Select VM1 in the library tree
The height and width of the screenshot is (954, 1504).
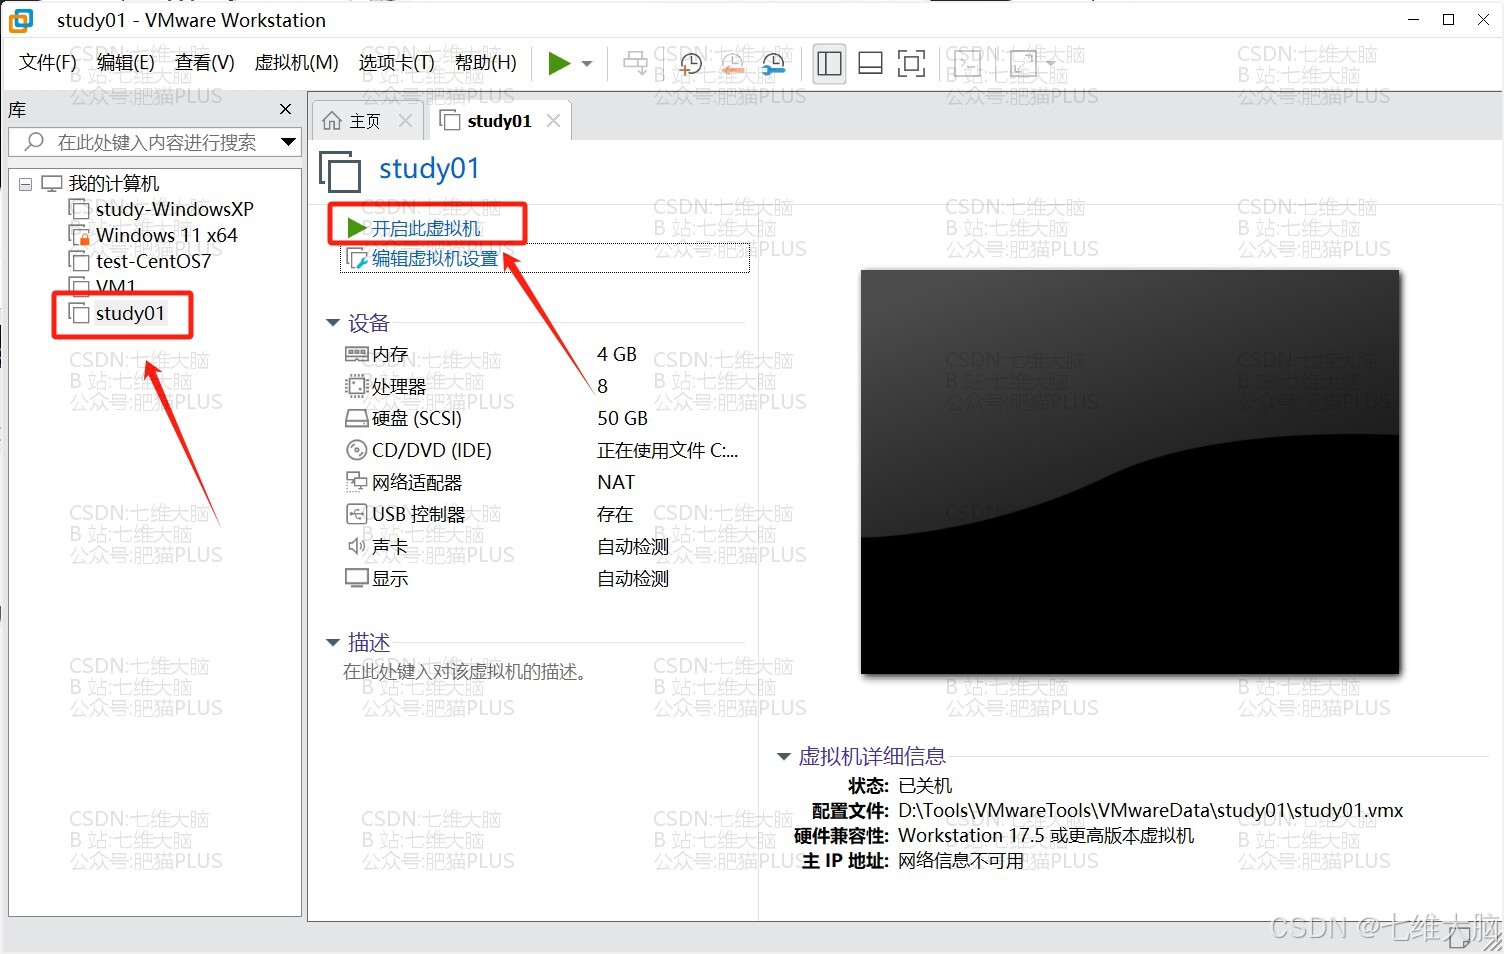pos(115,286)
